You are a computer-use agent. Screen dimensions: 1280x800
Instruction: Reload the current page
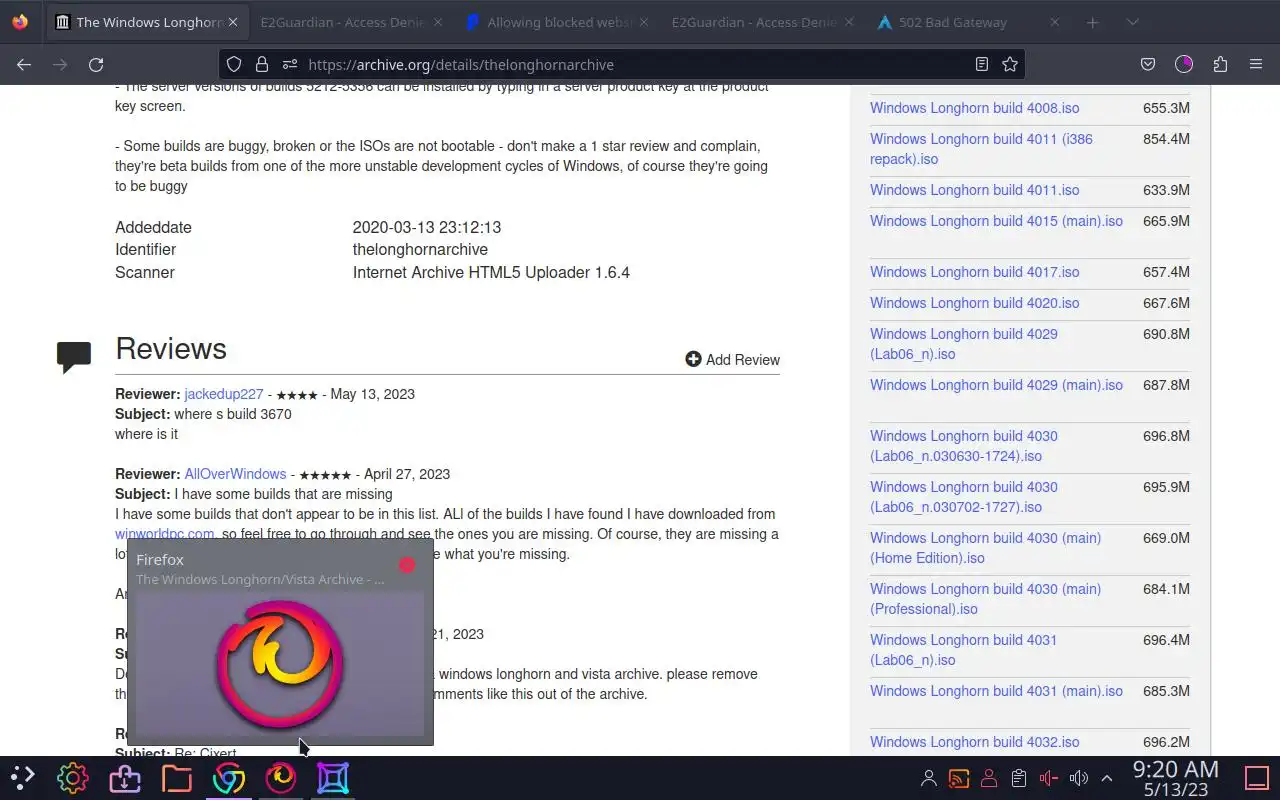[x=96, y=64]
